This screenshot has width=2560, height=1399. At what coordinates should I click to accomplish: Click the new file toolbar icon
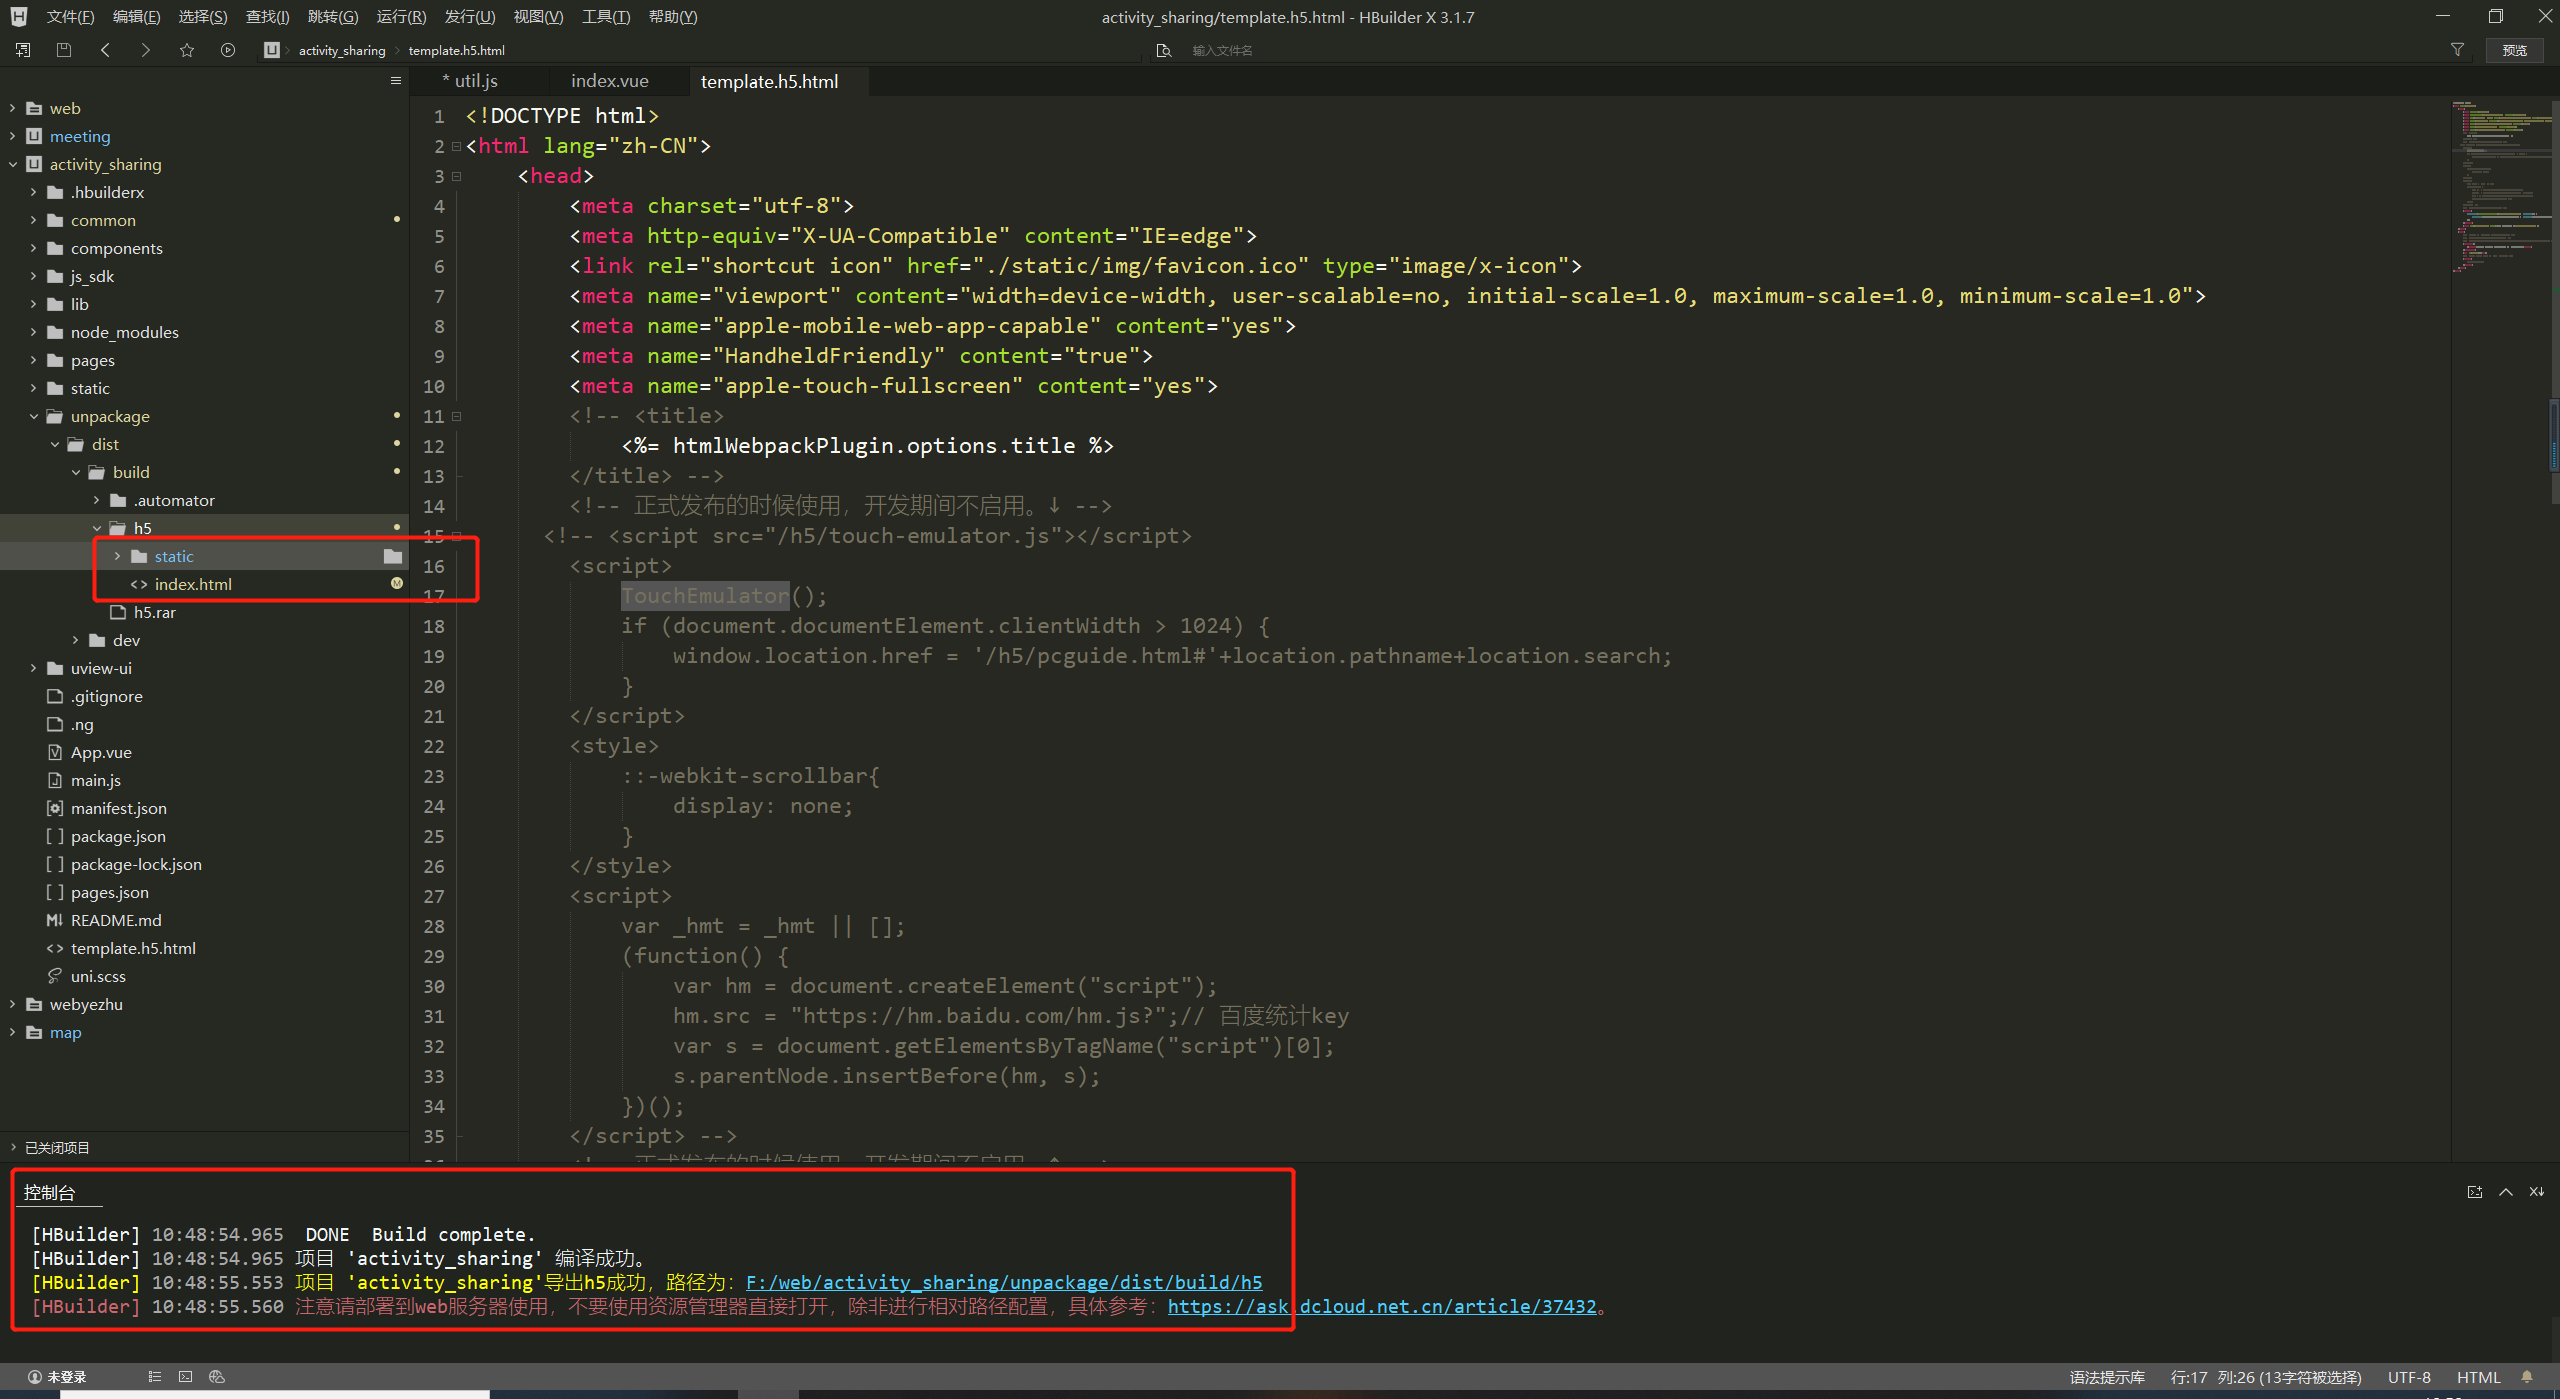[x=23, y=50]
